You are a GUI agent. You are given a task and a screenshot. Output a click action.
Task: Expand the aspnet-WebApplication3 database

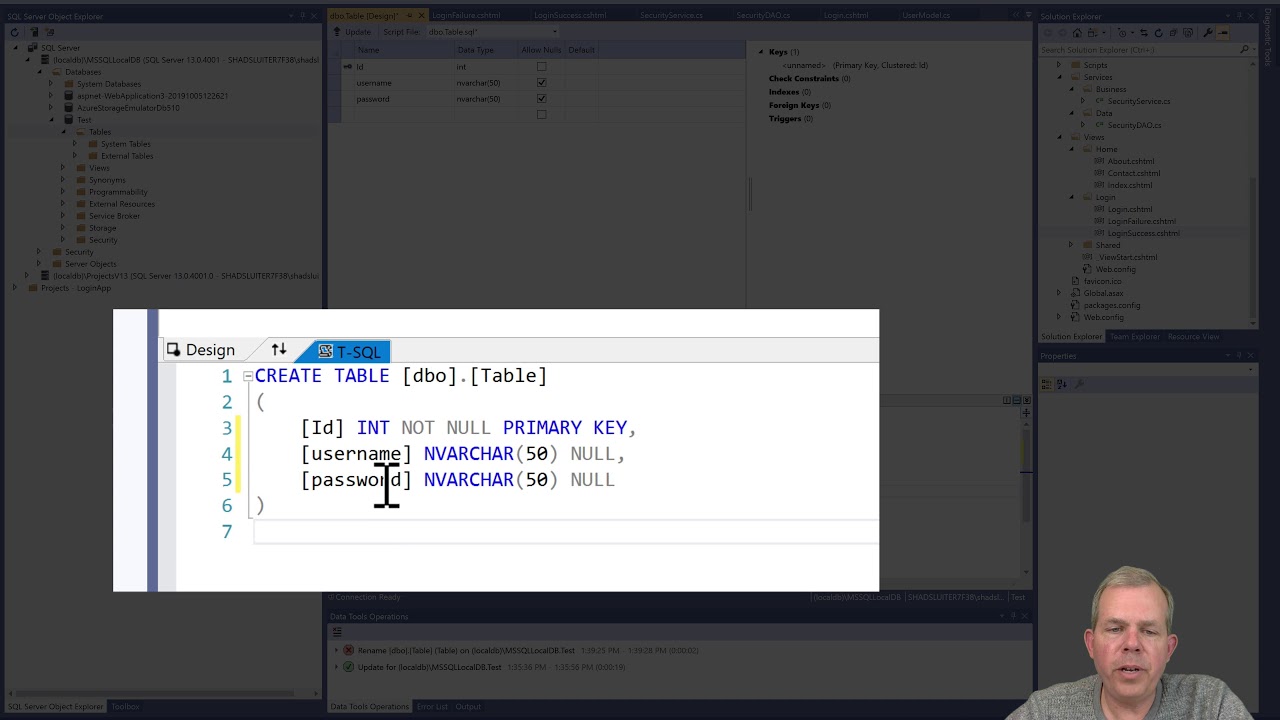[x=51, y=96]
